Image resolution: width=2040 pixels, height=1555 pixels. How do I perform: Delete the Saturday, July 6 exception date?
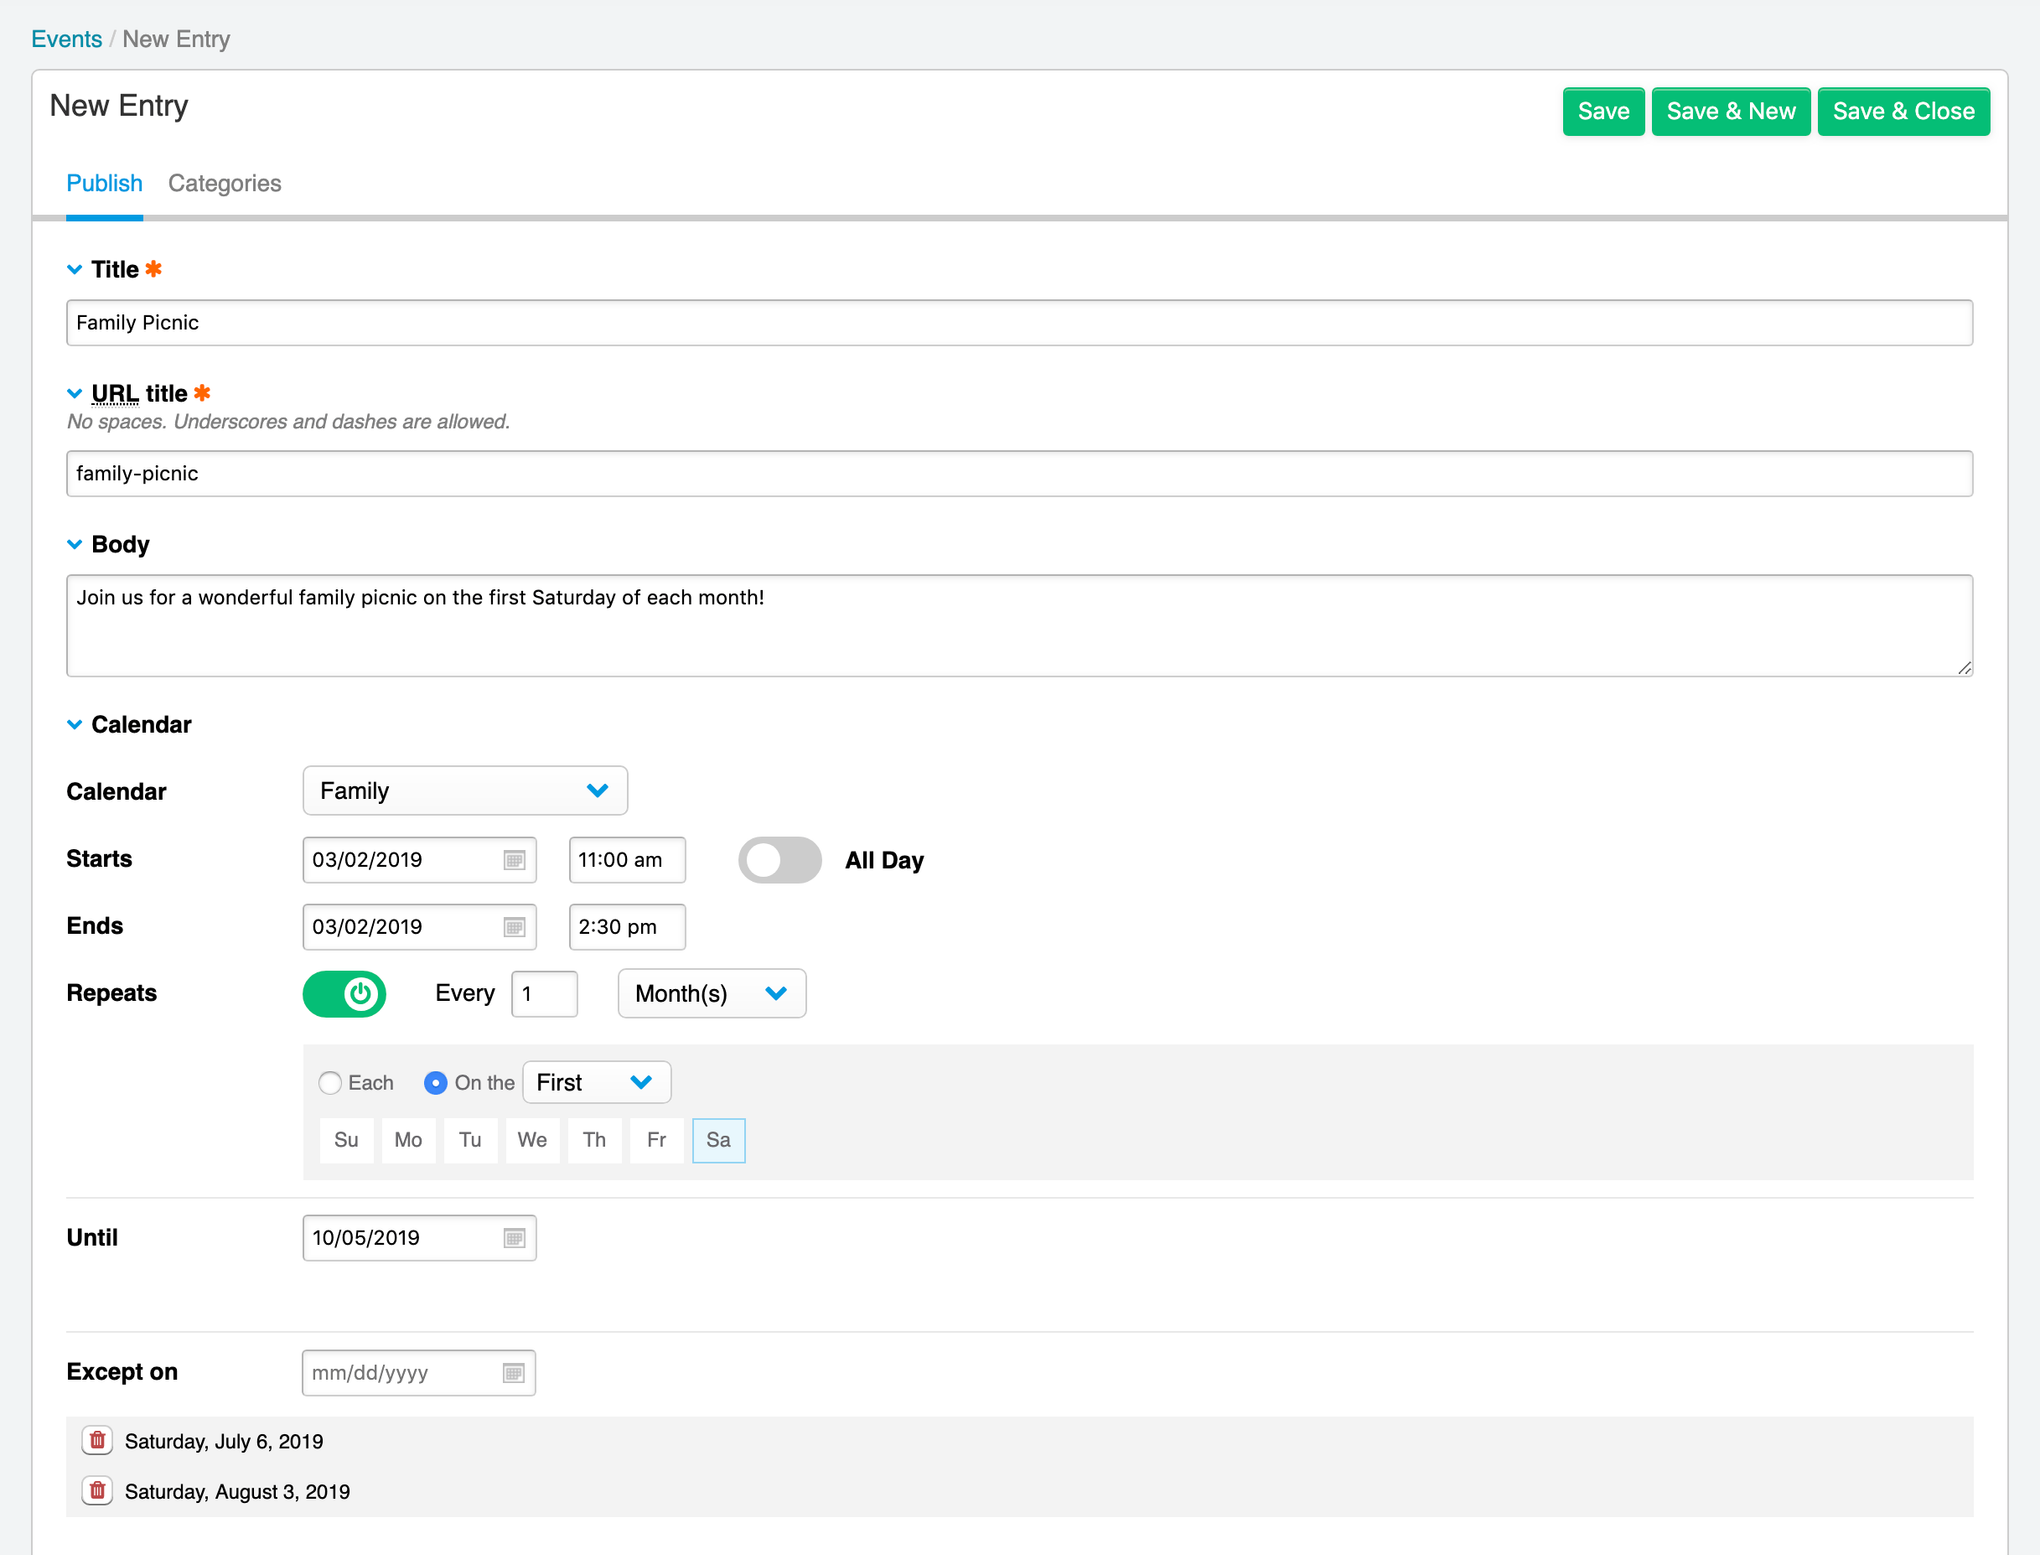pyautogui.click(x=96, y=1440)
